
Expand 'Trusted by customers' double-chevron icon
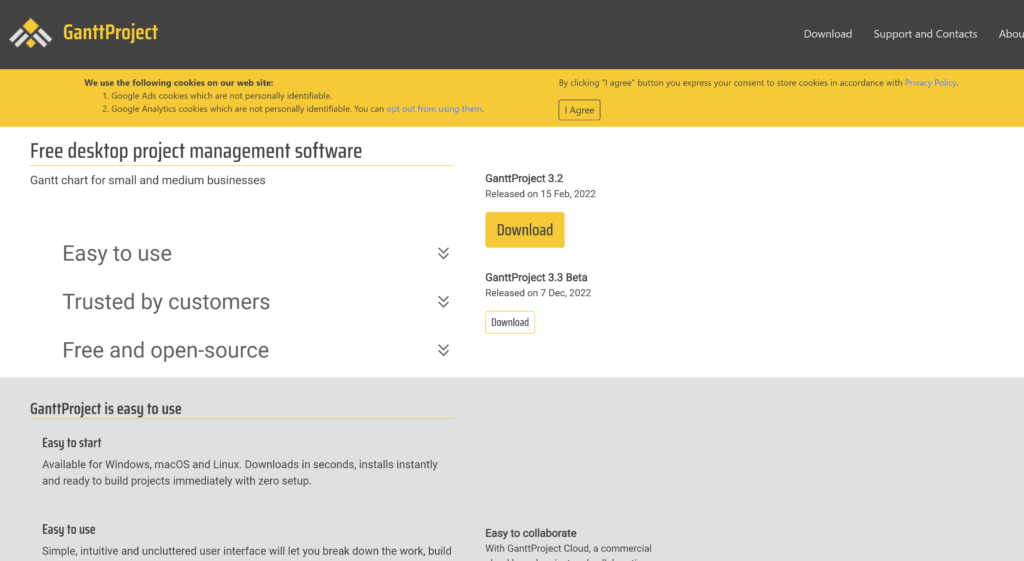[x=443, y=302]
